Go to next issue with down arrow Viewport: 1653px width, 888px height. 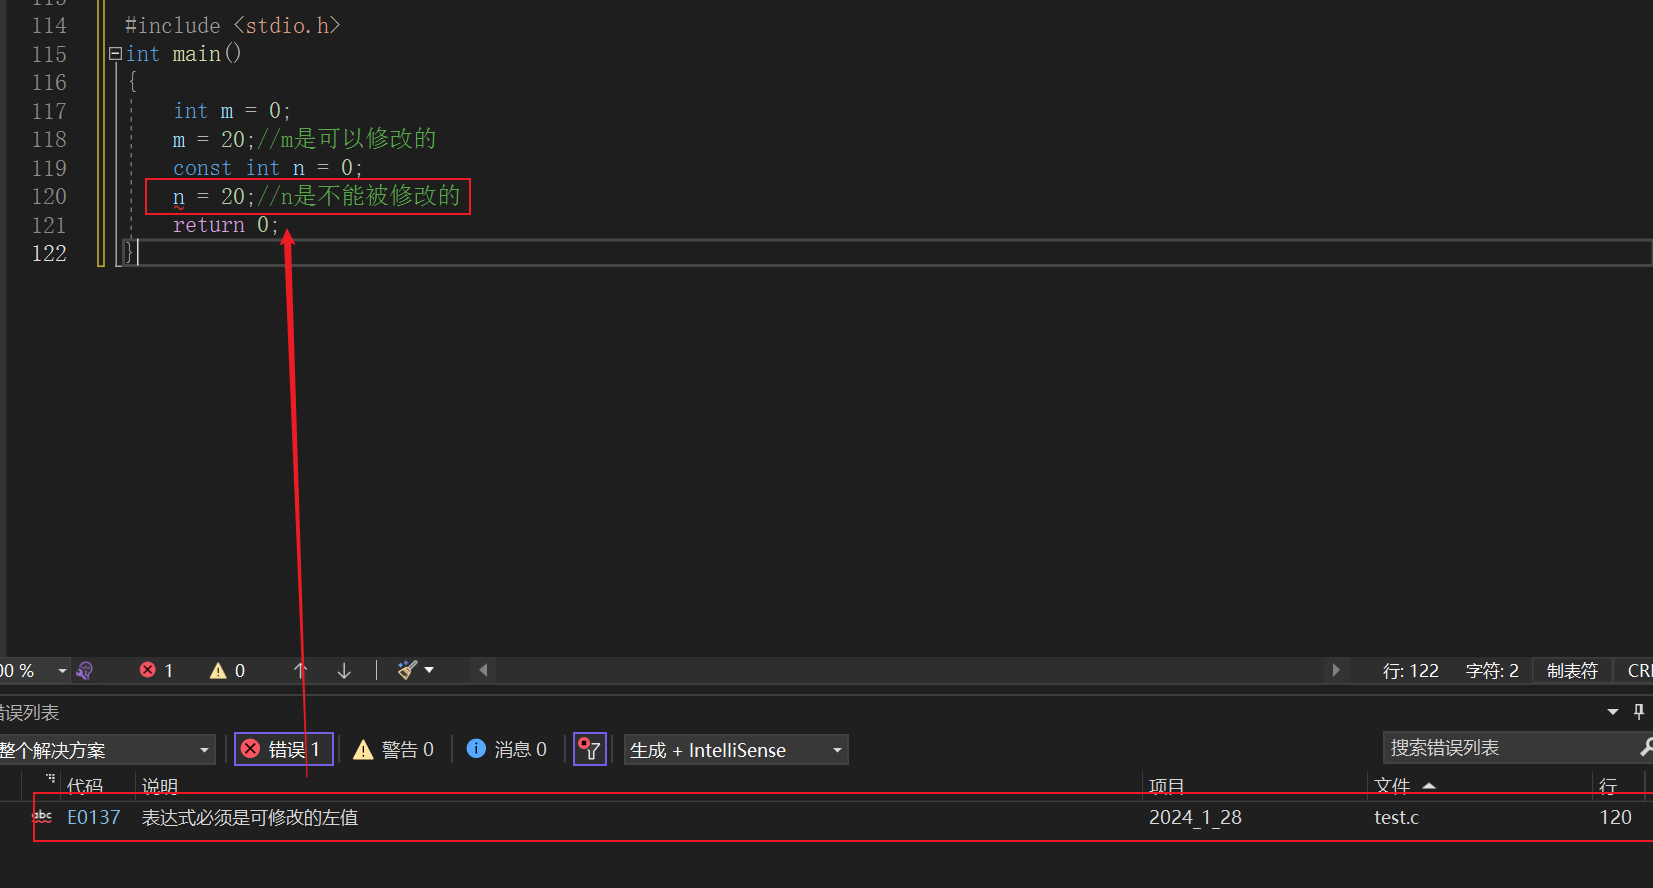tap(344, 670)
